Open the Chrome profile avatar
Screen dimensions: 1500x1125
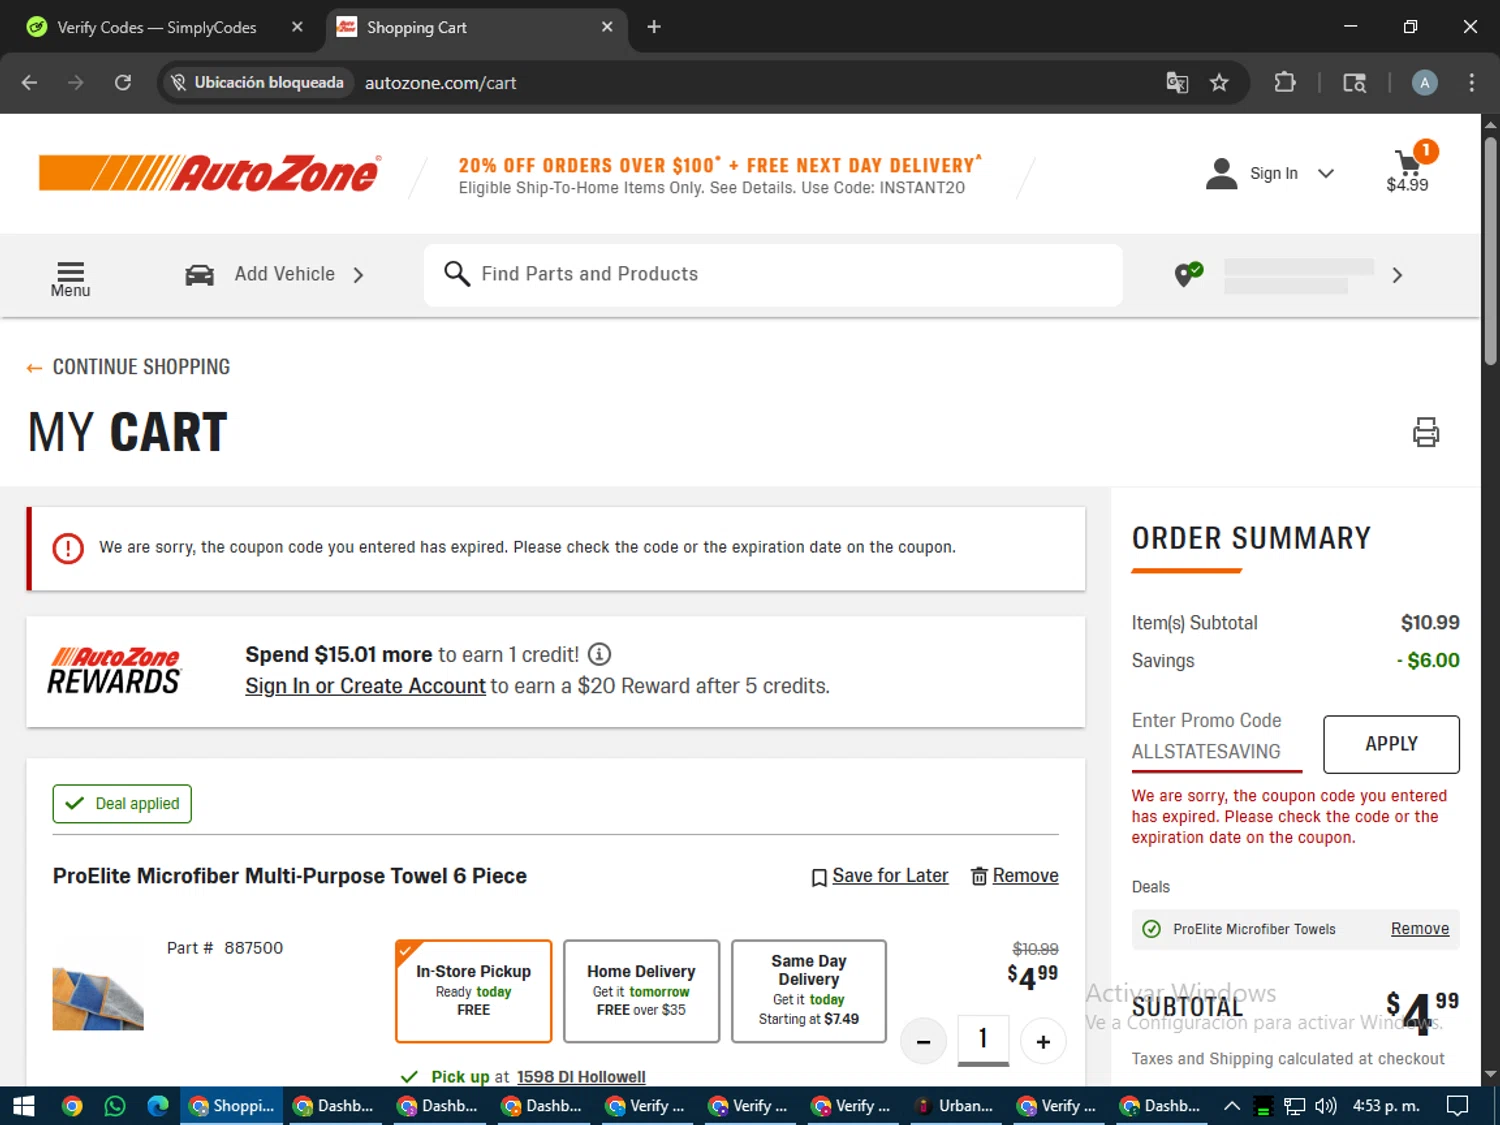pos(1425,83)
